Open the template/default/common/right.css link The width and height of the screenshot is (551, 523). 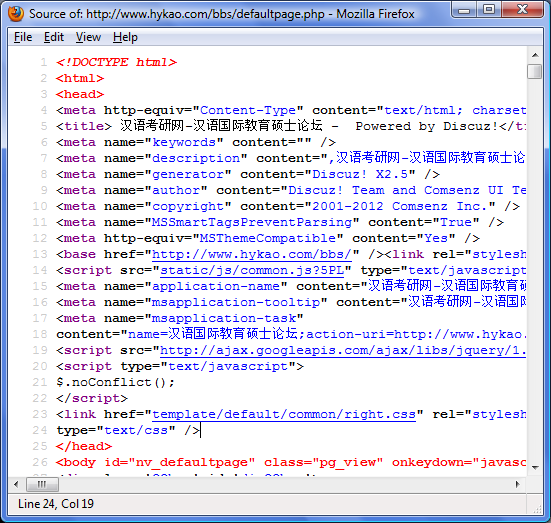tap(284, 414)
